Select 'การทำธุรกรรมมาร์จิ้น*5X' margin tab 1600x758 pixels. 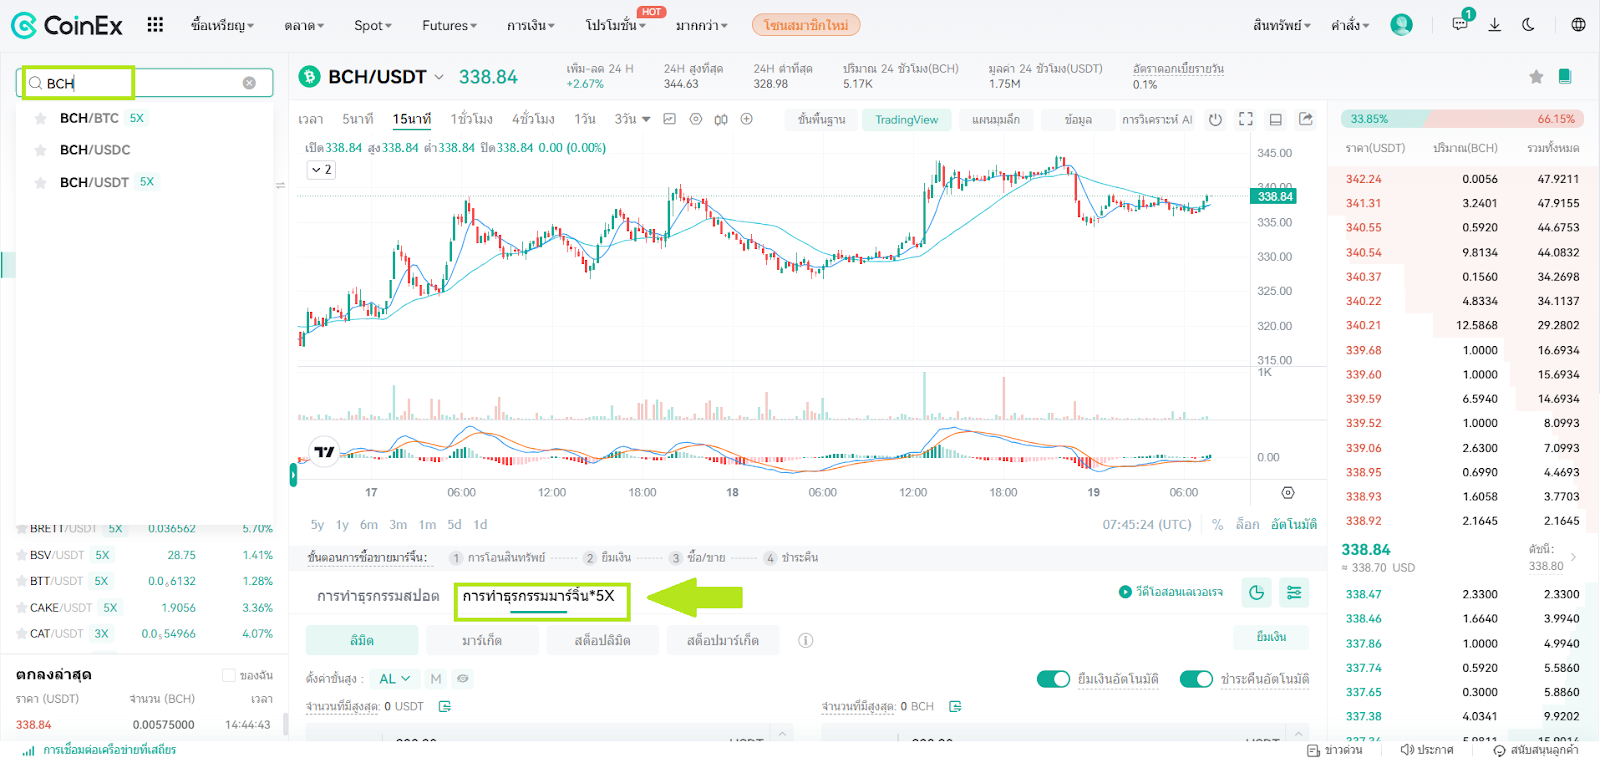[539, 596]
